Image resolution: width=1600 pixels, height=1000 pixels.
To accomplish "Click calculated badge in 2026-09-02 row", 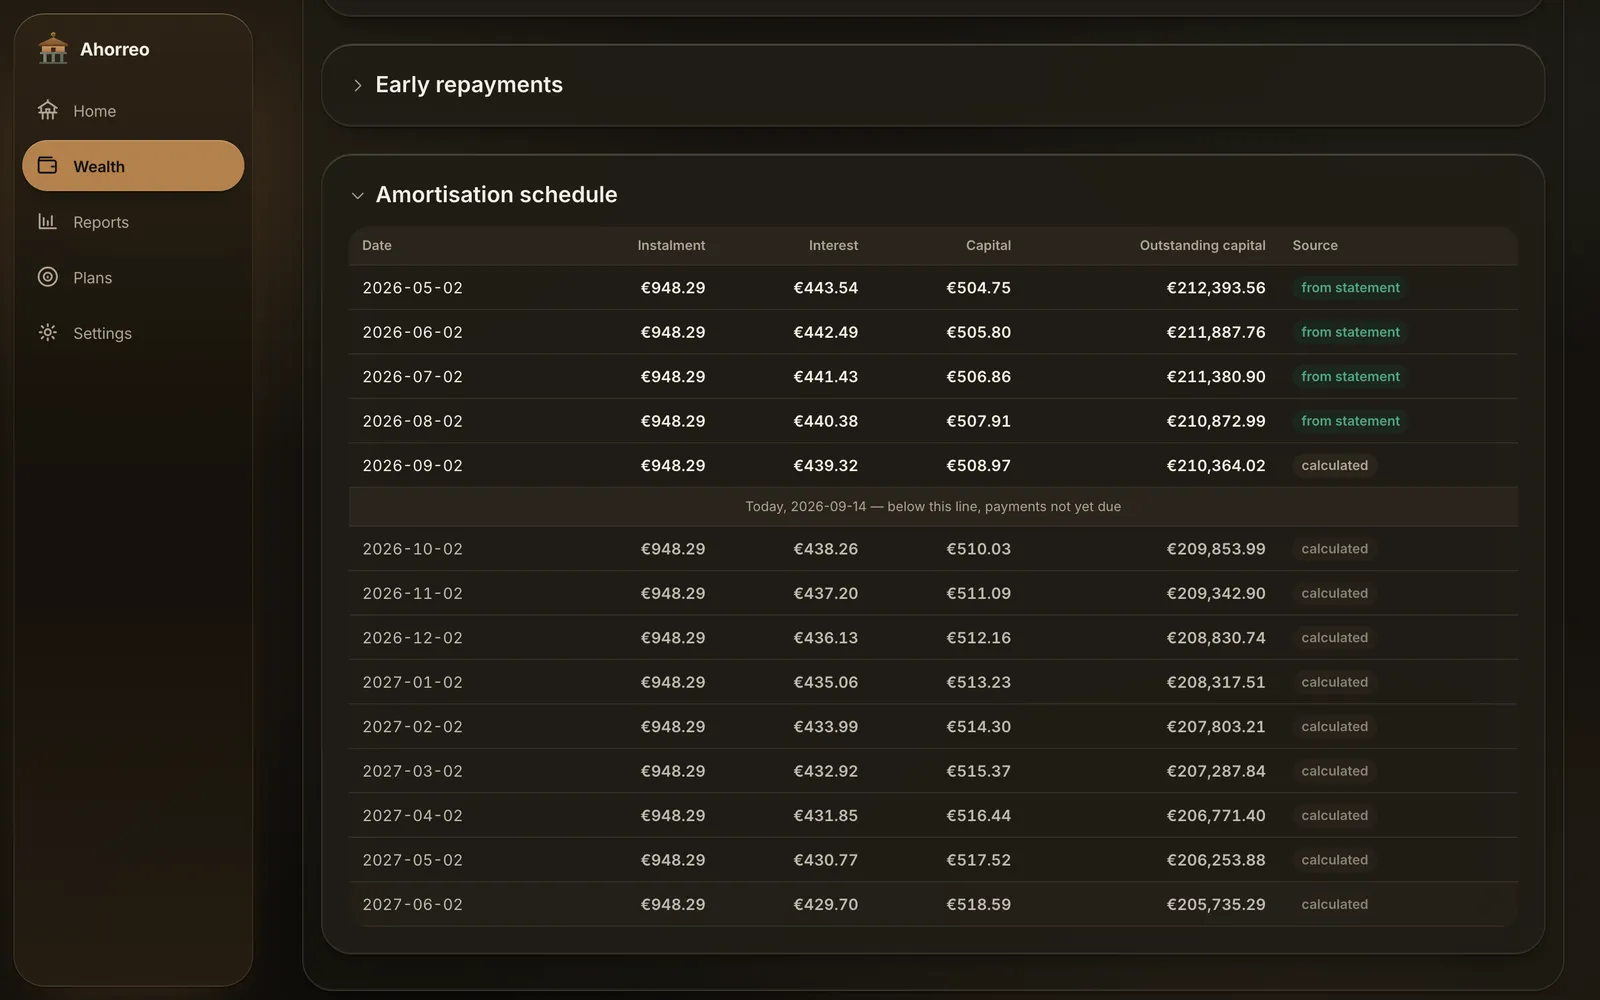I will [1334, 465].
